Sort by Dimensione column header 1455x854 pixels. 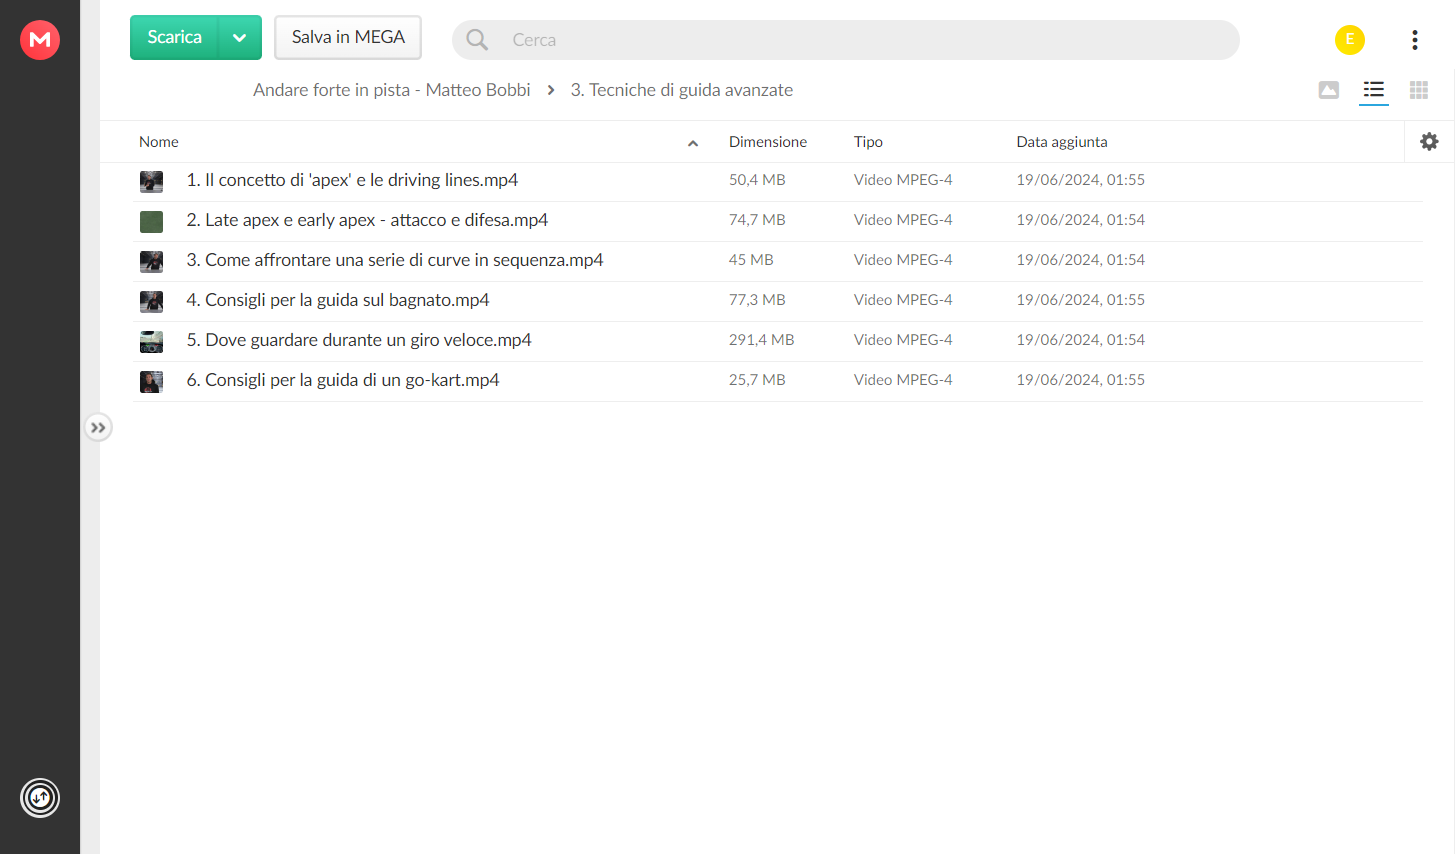768,142
